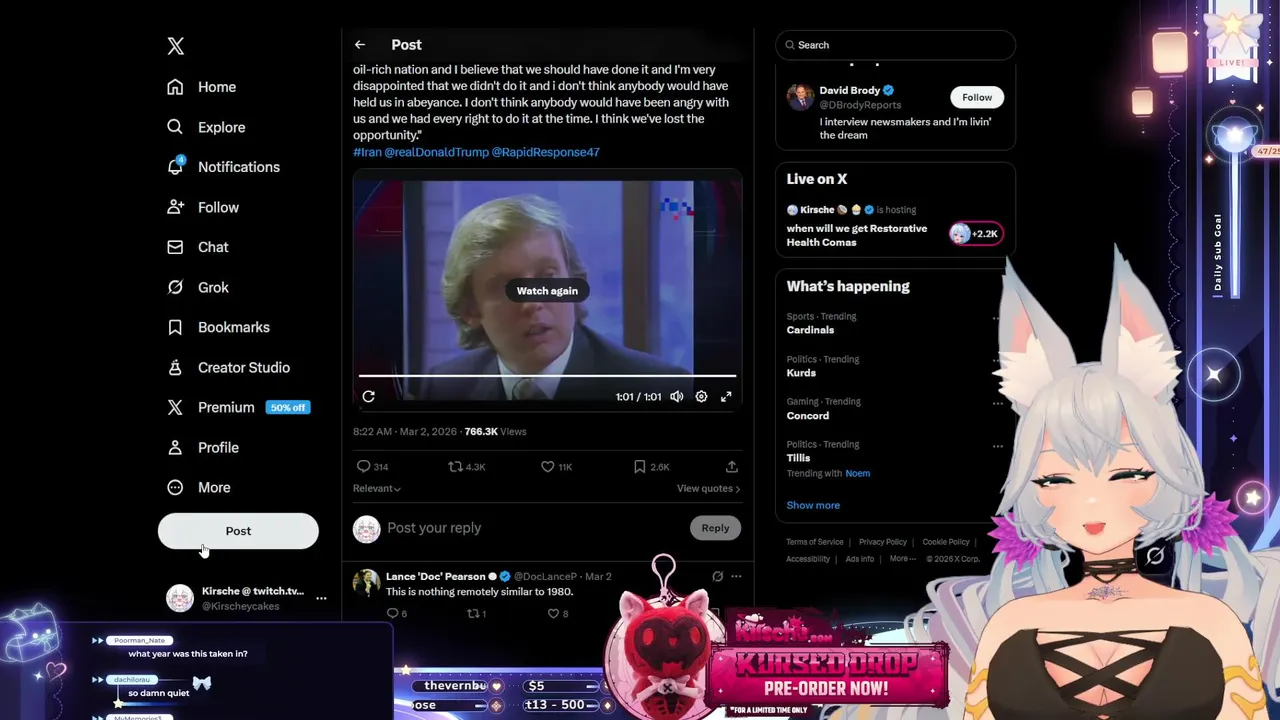Viewport: 1280px width, 720px height.
Task: Open Chat in the sidebar
Action: point(198,247)
